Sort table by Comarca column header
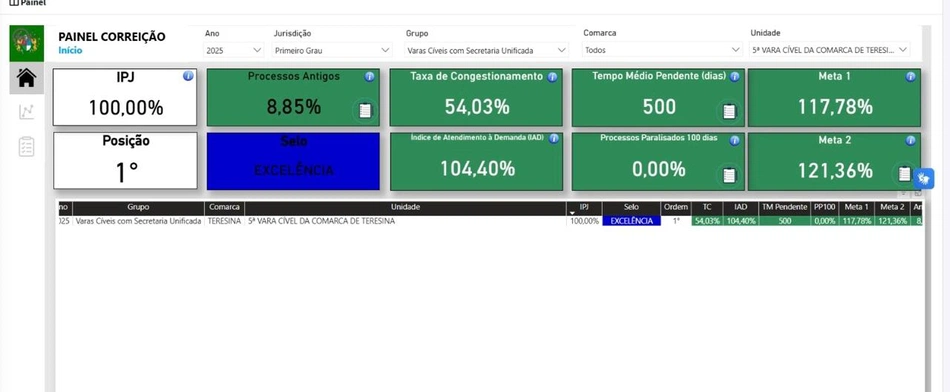The height and width of the screenshot is (392, 950). tap(224, 207)
